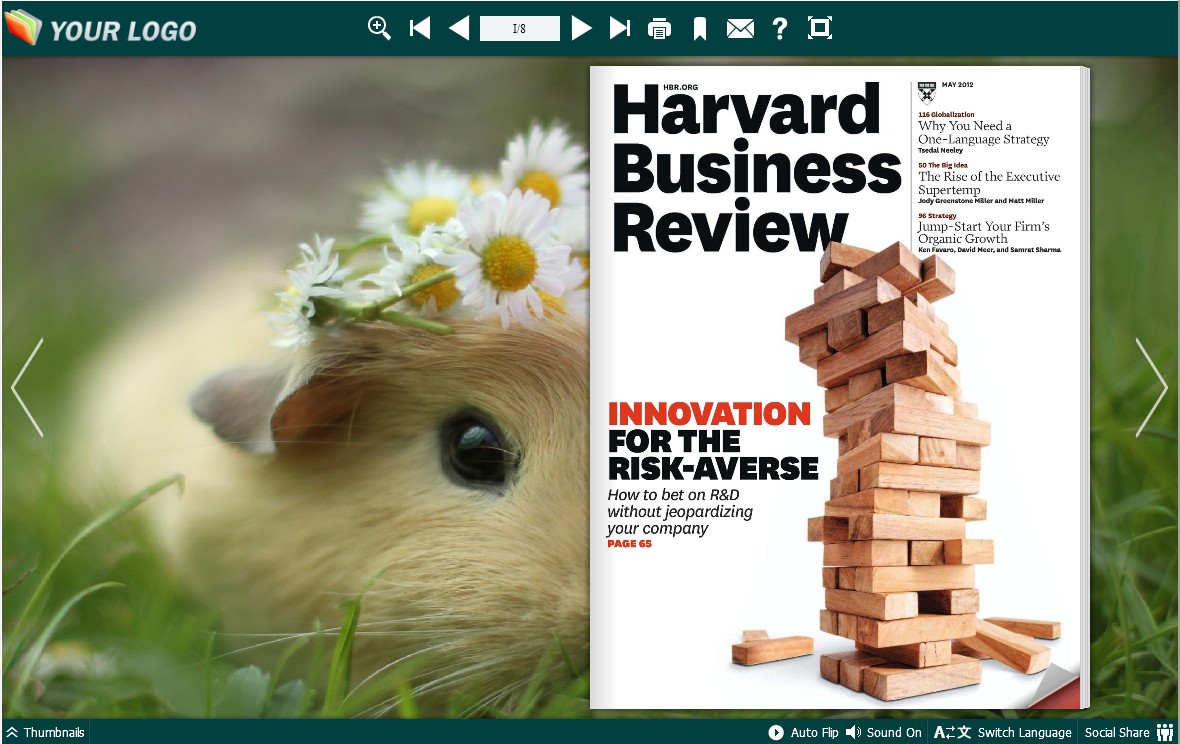The height and width of the screenshot is (744, 1180).
Task: Jump to the last page
Action: click(x=619, y=29)
